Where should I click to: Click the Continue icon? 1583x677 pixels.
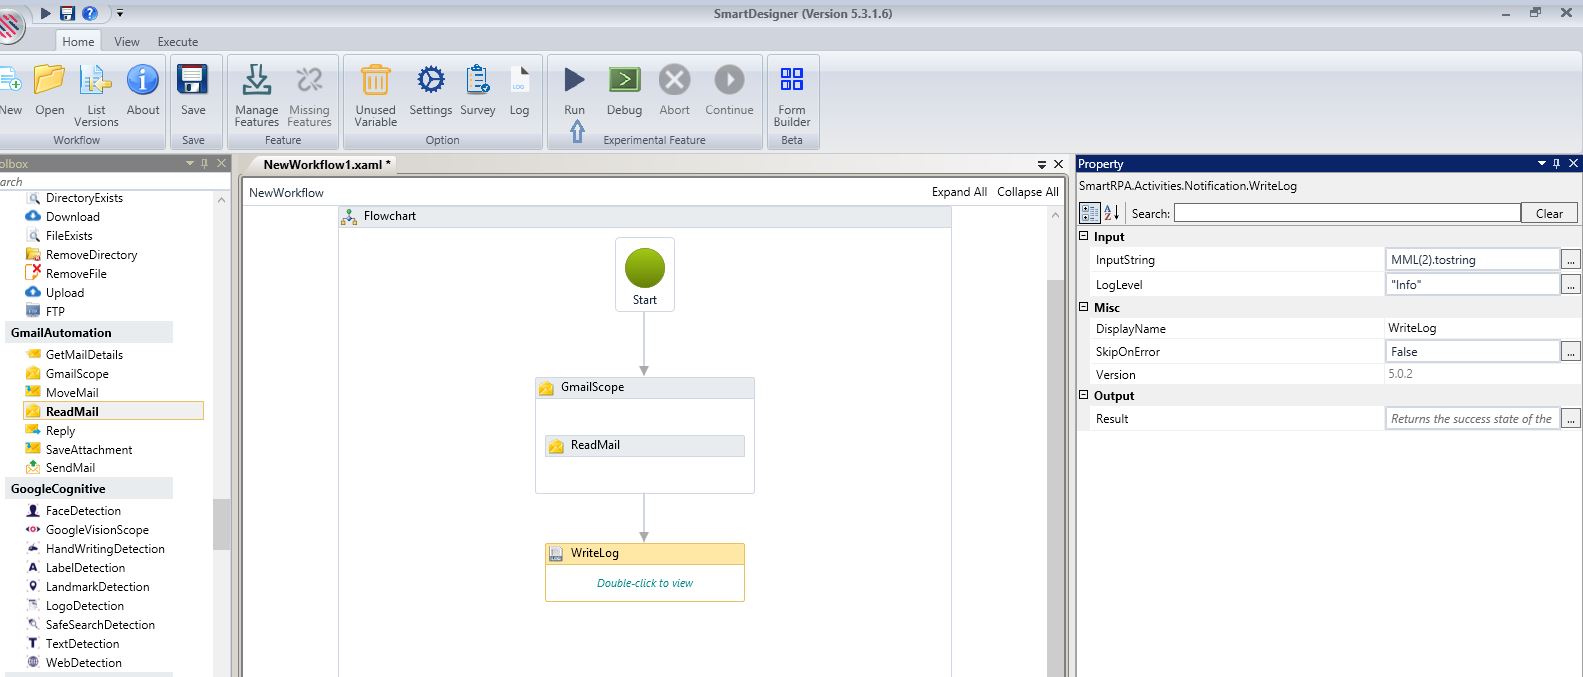coord(729,80)
